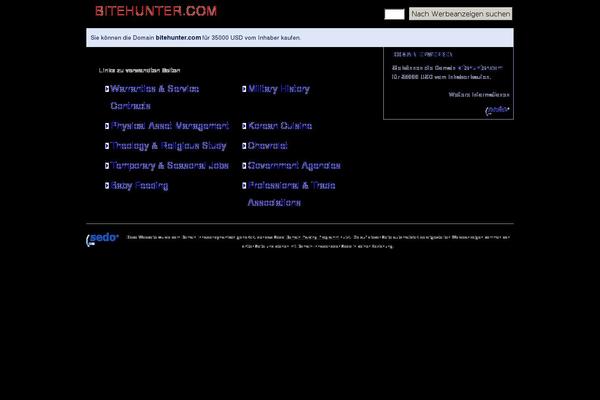Click the bullet icon beside Government Agencies

click(x=244, y=166)
